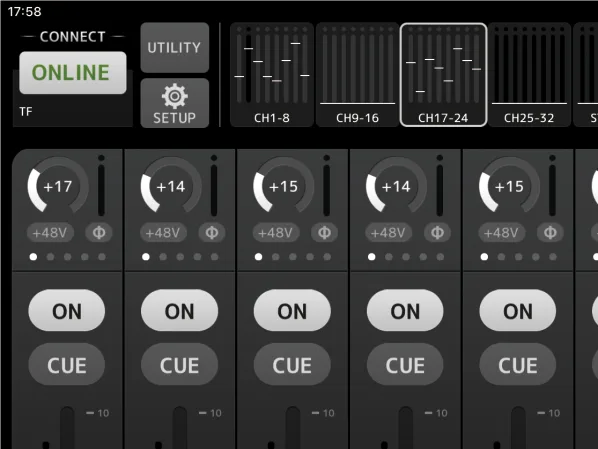The height and width of the screenshot is (449, 598).
Task: Toggle phase invert Φ on fourth channel
Action: 437,233
